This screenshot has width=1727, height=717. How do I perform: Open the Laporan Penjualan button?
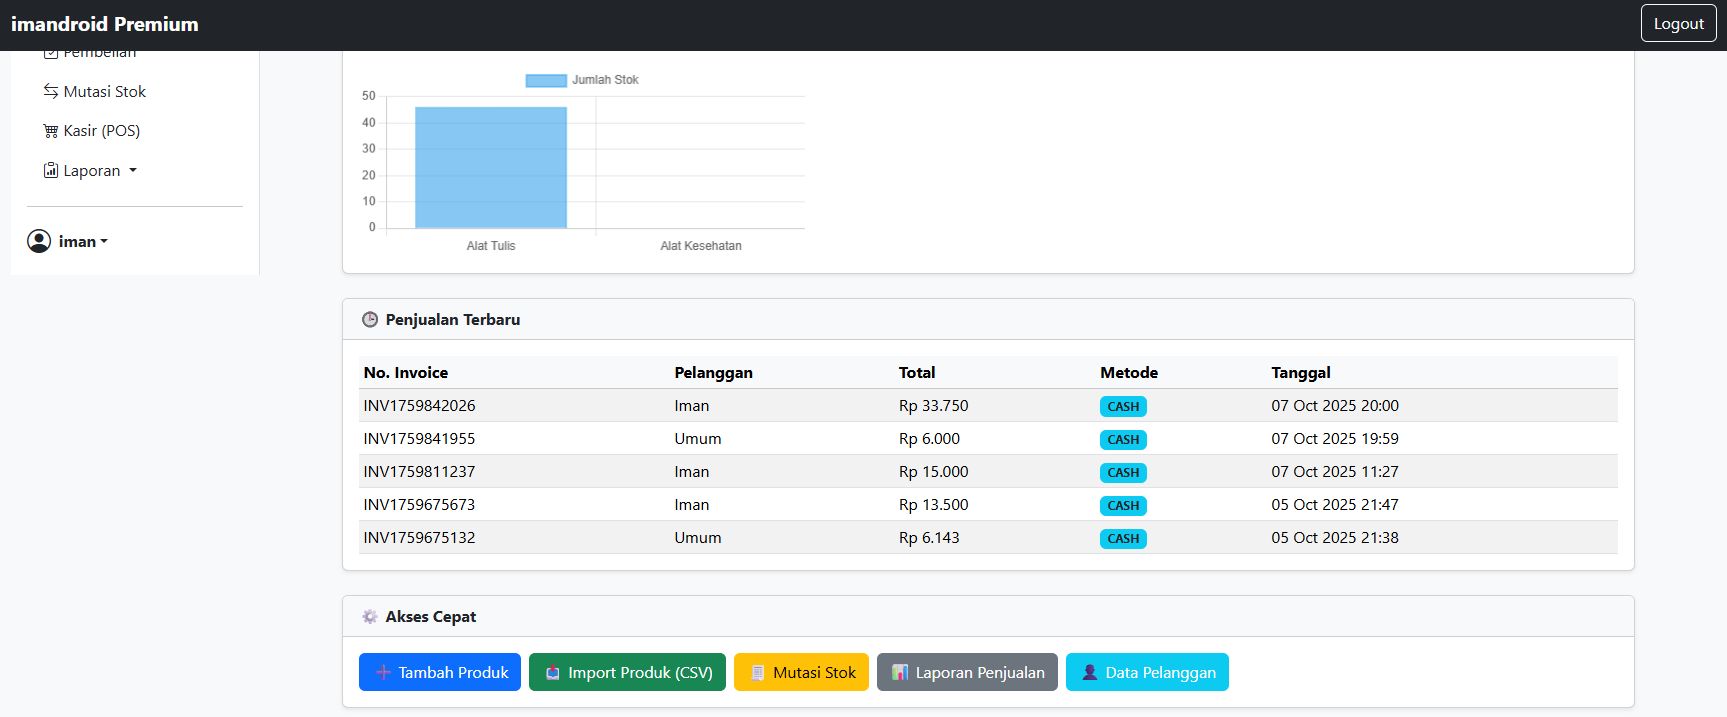point(967,673)
